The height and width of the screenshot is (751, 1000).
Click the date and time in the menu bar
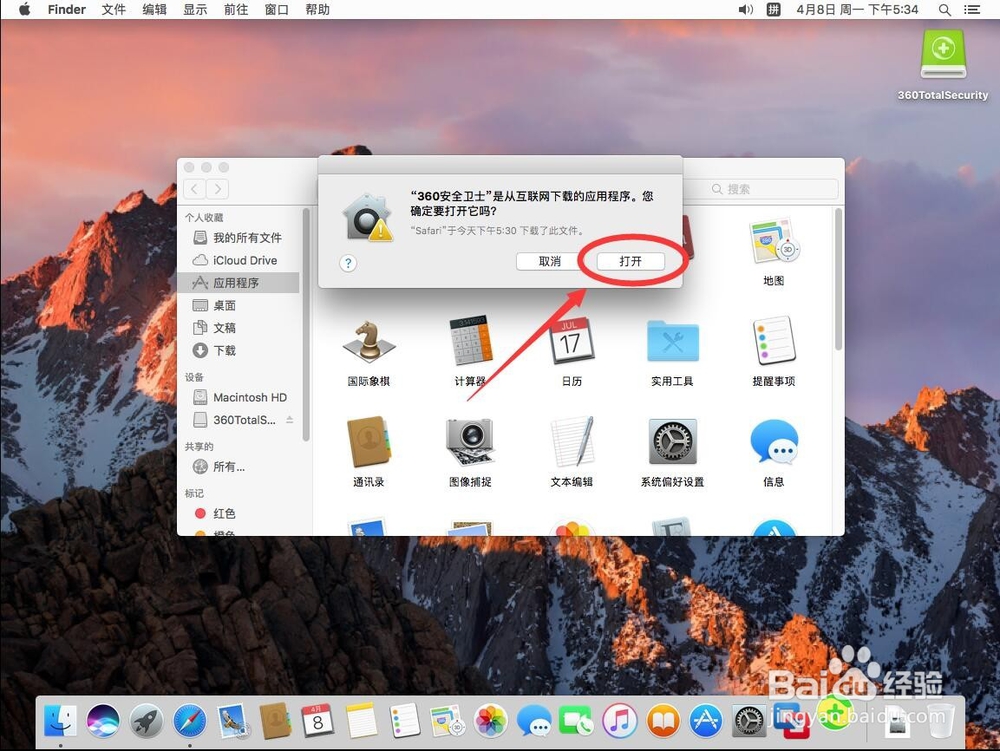pyautogui.click(x=857, y=10)
